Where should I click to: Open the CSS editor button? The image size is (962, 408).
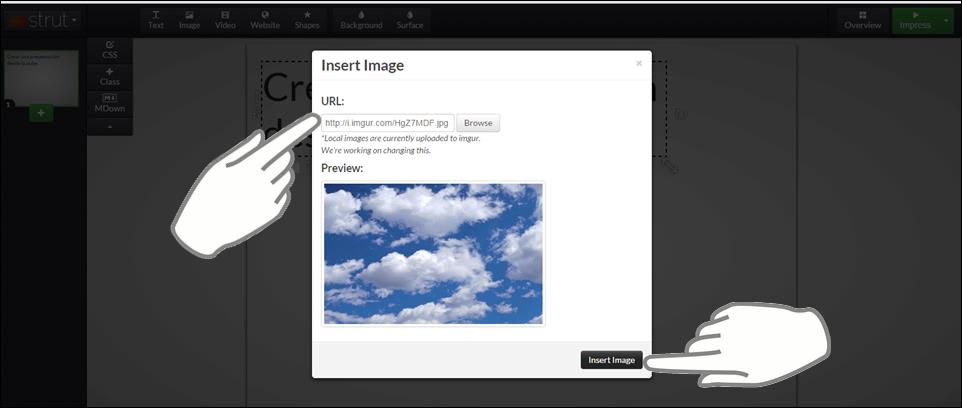pyautogui.click(x=110, y=50)
